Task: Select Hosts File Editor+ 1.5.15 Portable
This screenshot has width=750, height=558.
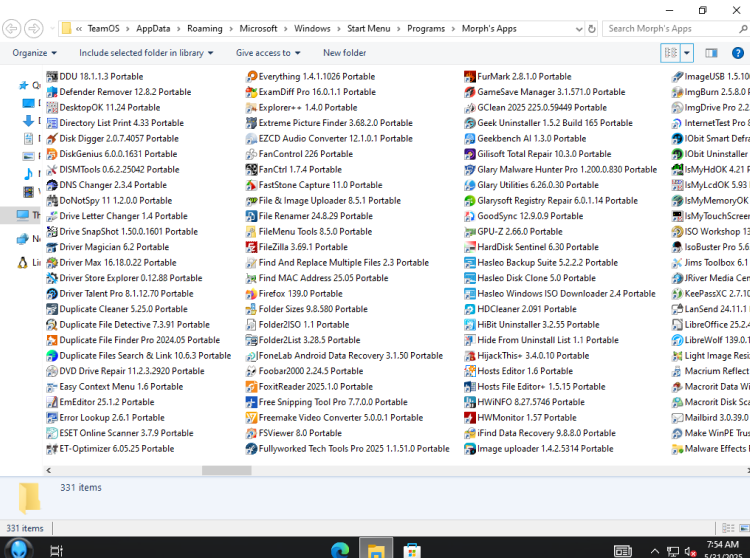Action: tap(534, 386)
